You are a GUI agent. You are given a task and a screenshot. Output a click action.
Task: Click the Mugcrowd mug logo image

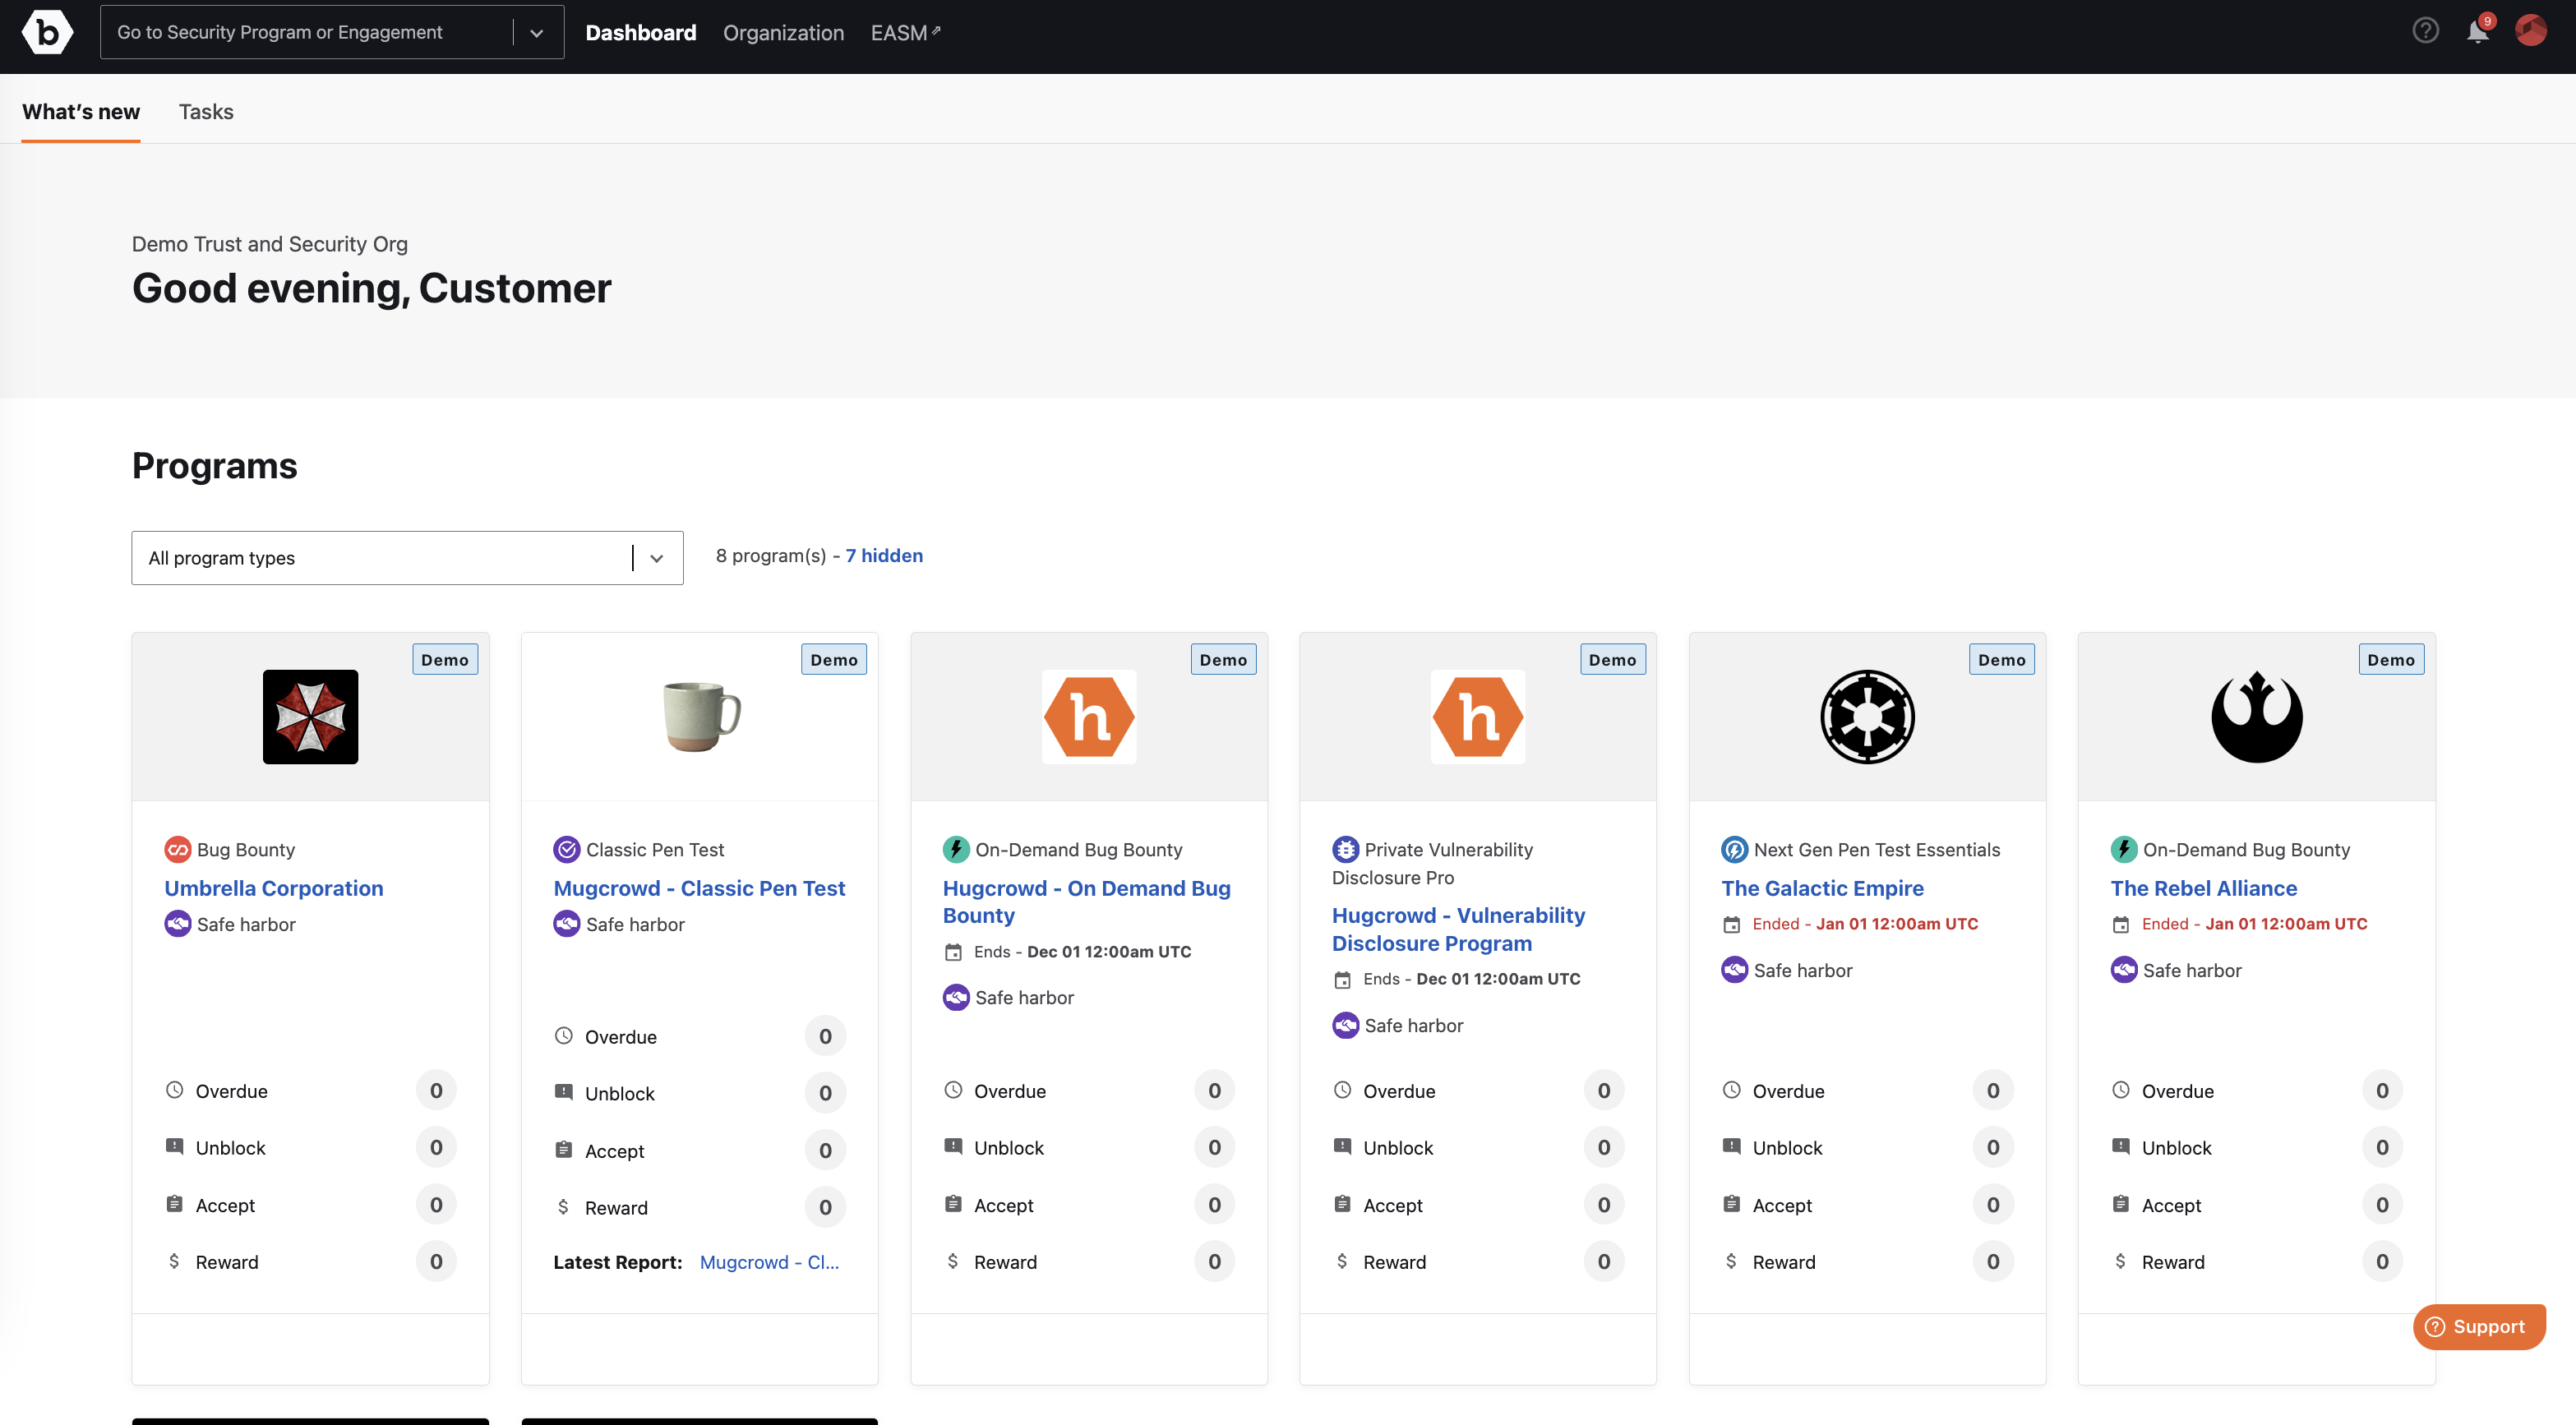pos(700,716)
